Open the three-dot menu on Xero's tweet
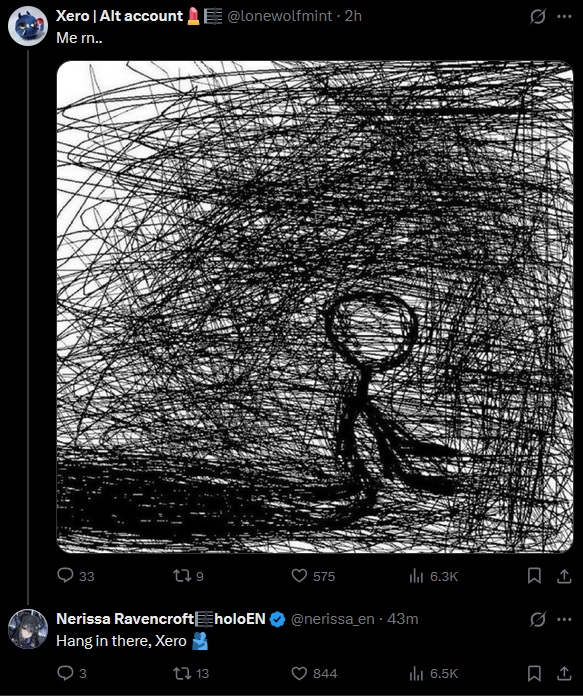The height and width of the screenshot is (696, 583). tap(564, 16)
